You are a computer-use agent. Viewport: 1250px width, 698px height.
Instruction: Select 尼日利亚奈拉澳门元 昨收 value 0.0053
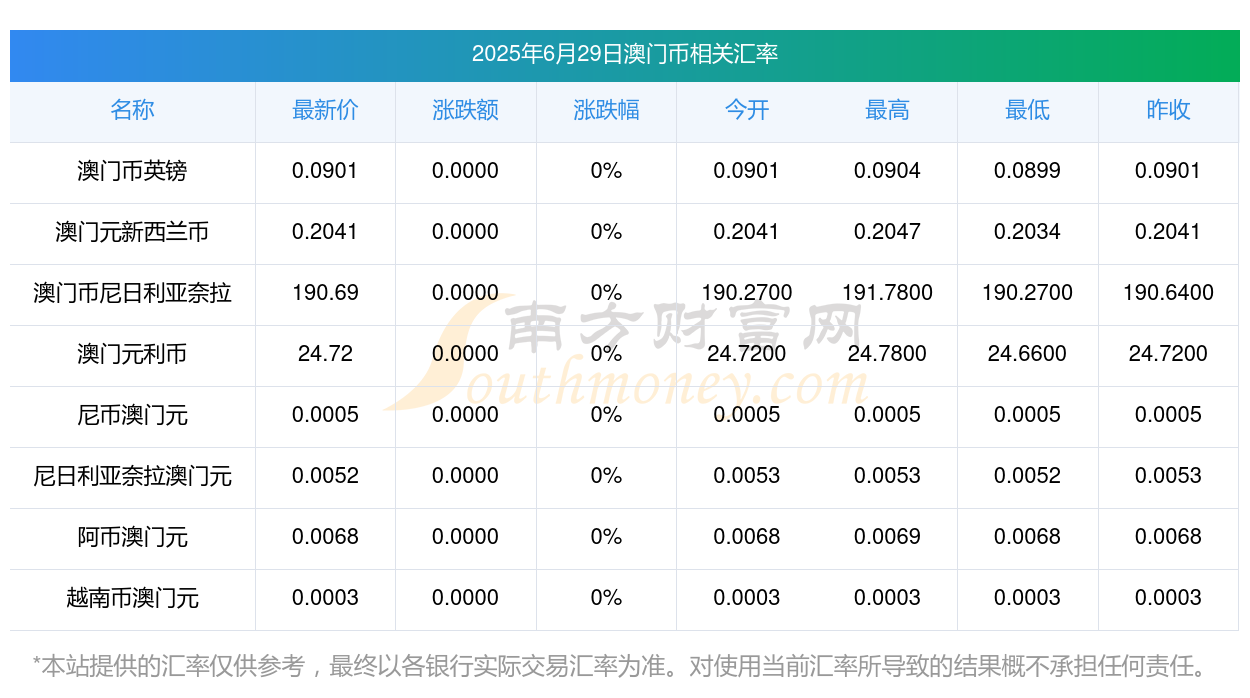1168,476
